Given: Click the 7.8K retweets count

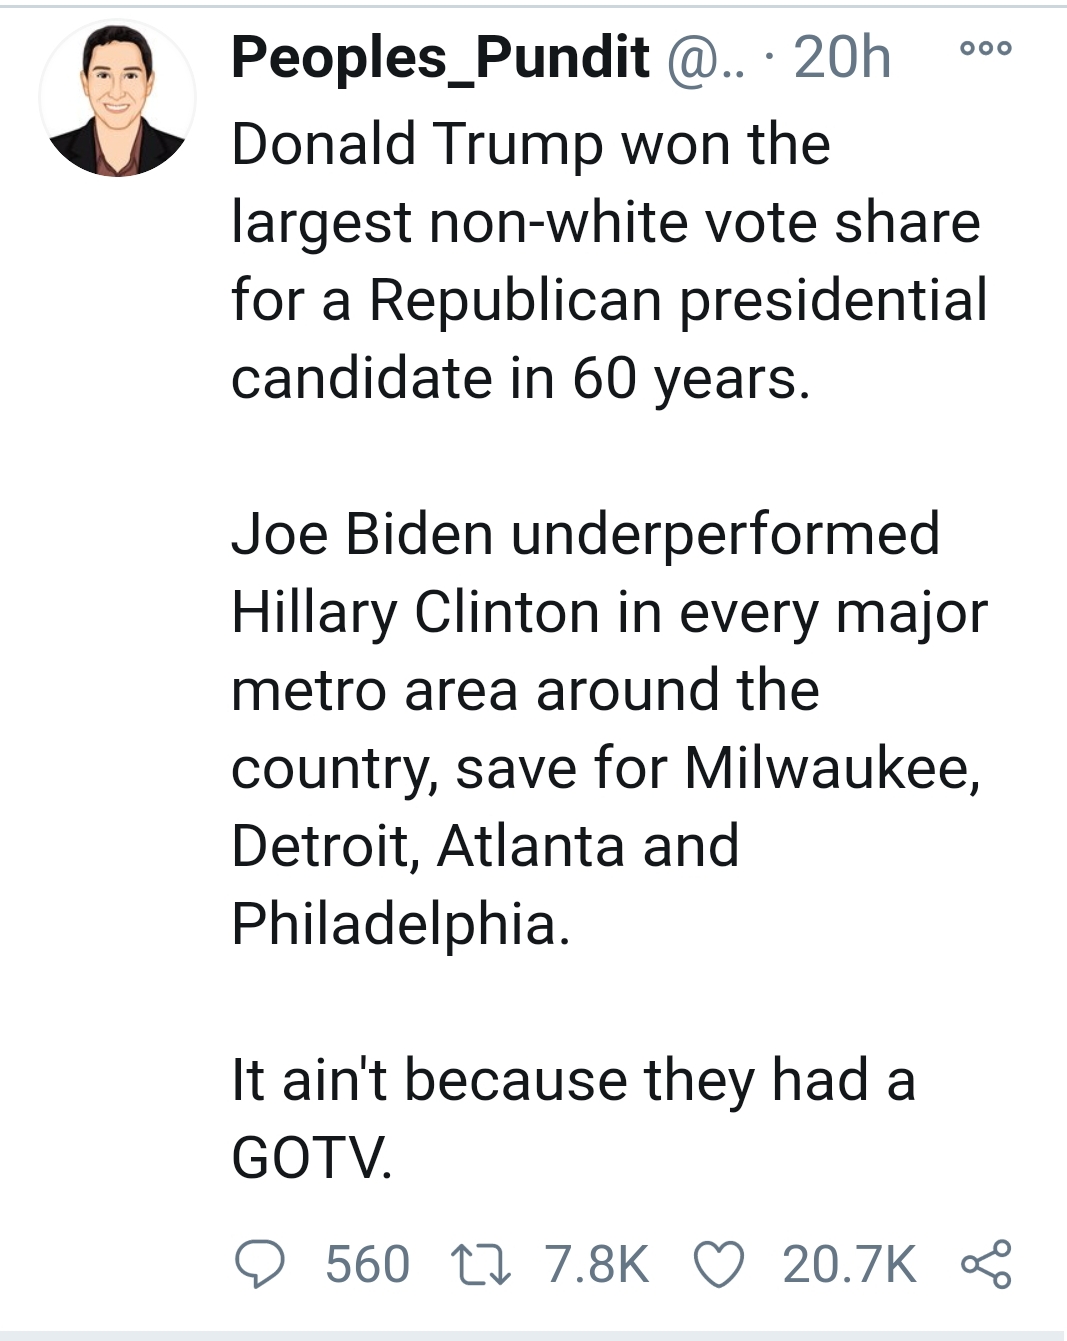Looking at the screenshot, I should click(x=597, y=1264).
